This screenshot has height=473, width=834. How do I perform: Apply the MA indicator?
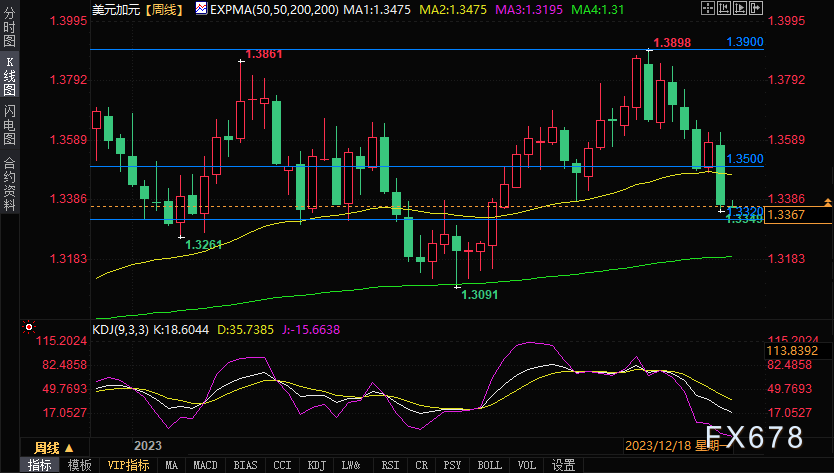[x=171, y=465]
